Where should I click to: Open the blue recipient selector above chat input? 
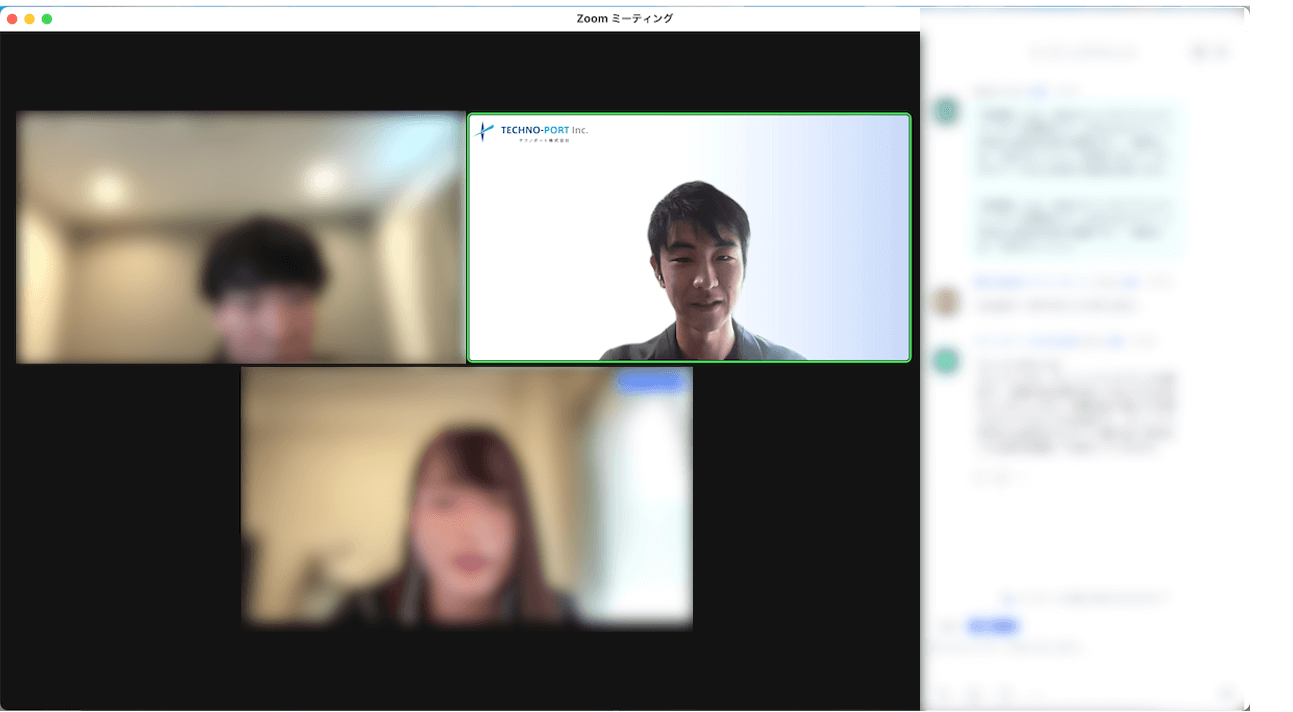[x=992, y=627]
